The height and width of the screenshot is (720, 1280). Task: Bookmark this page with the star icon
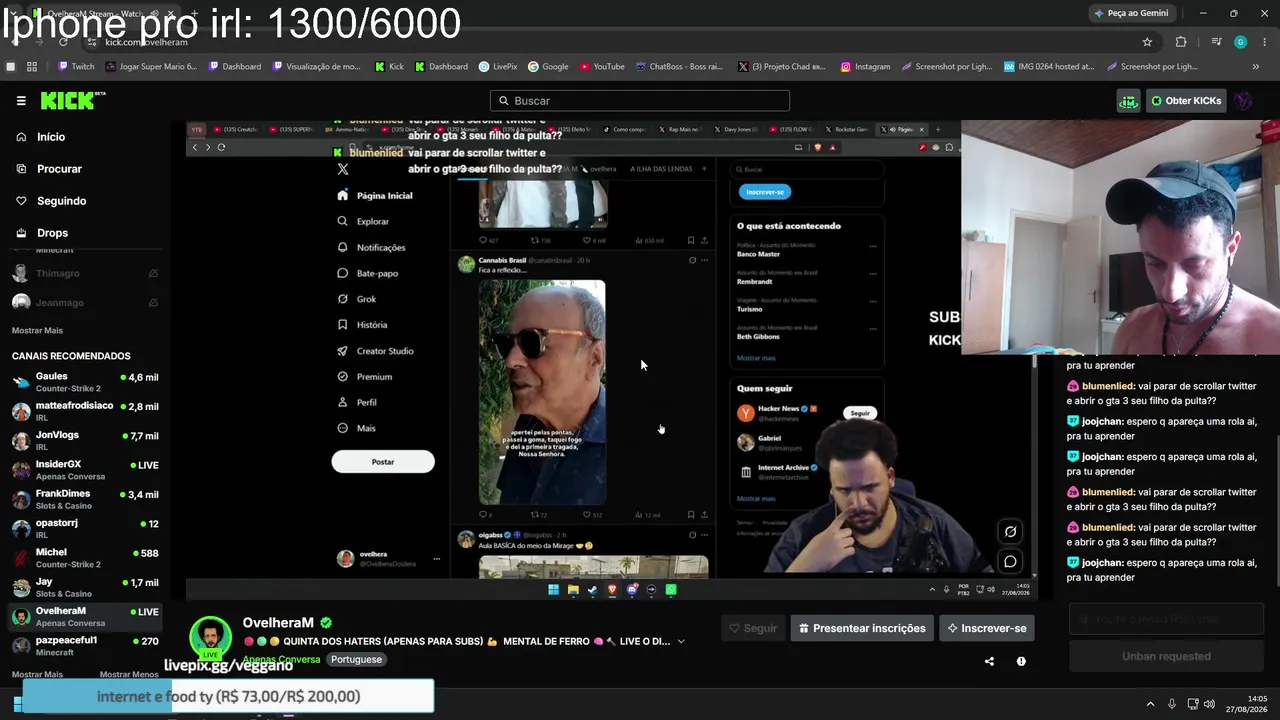1147,42
